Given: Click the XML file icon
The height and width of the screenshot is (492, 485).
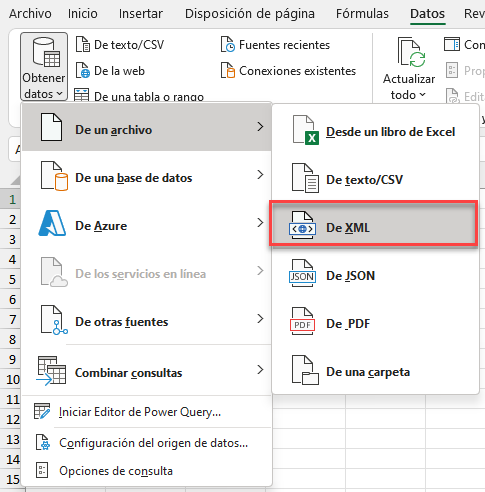Looking at the screenshot, I should click(x=302, y=225).
